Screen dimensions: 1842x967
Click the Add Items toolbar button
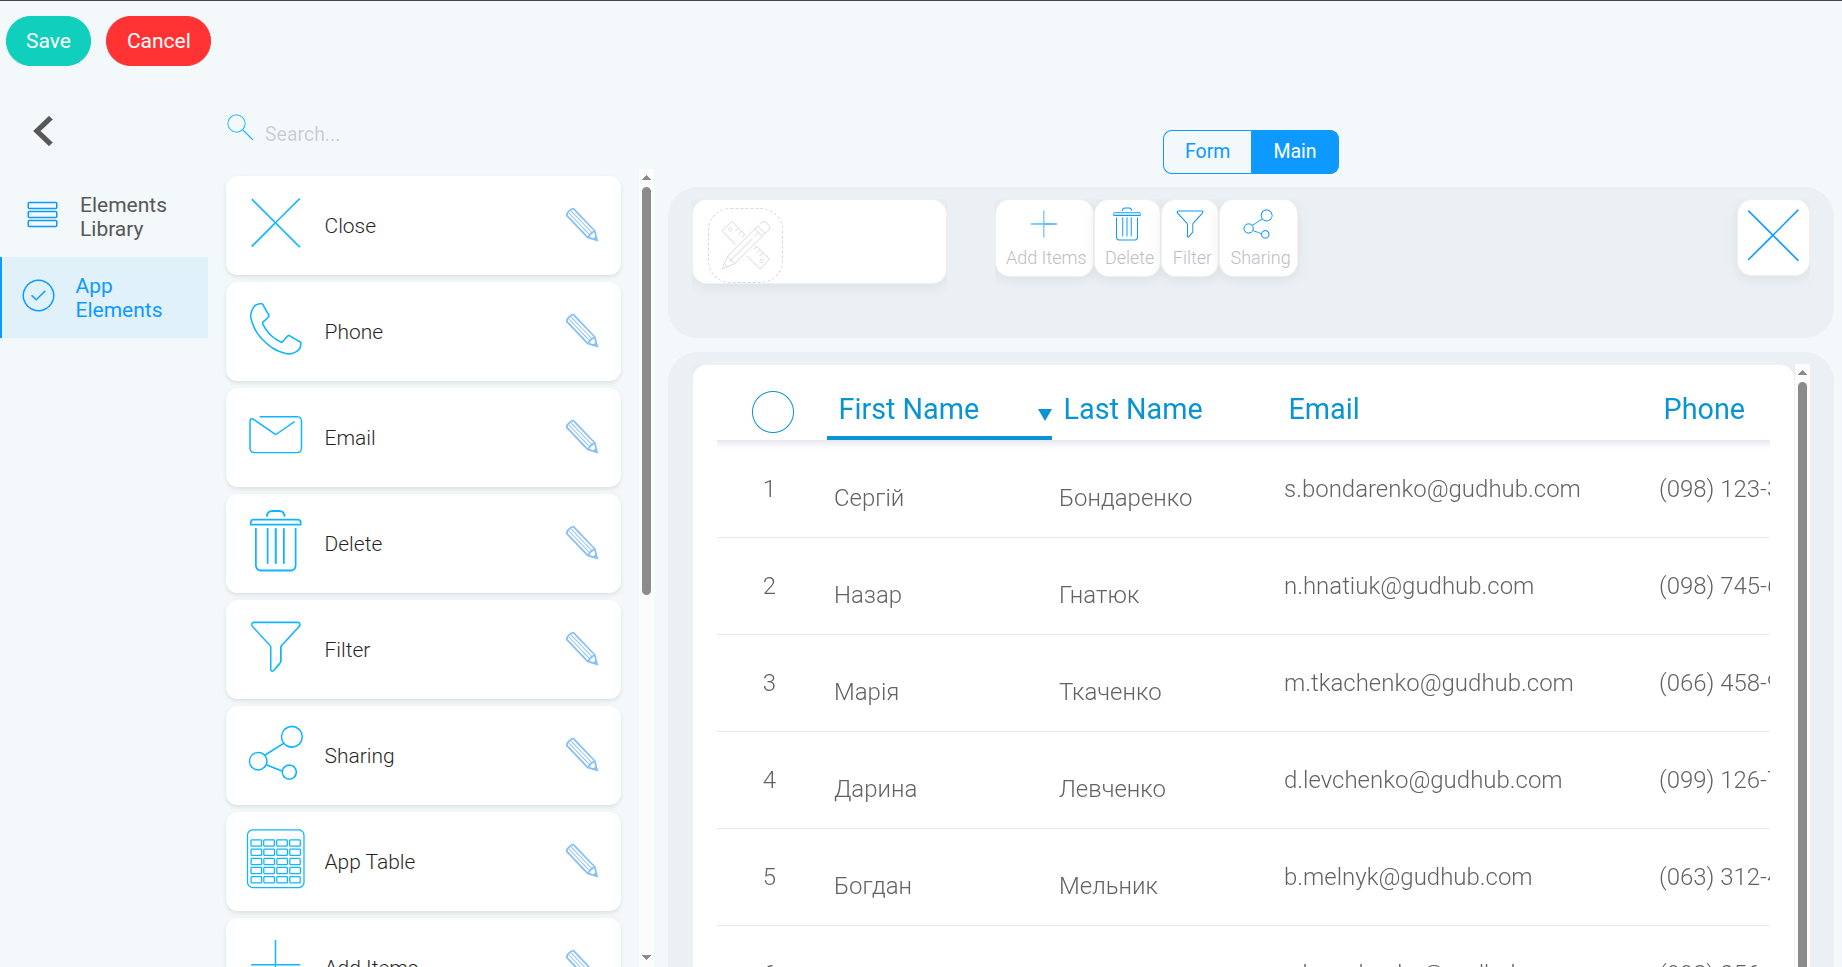coord(1045,238)
